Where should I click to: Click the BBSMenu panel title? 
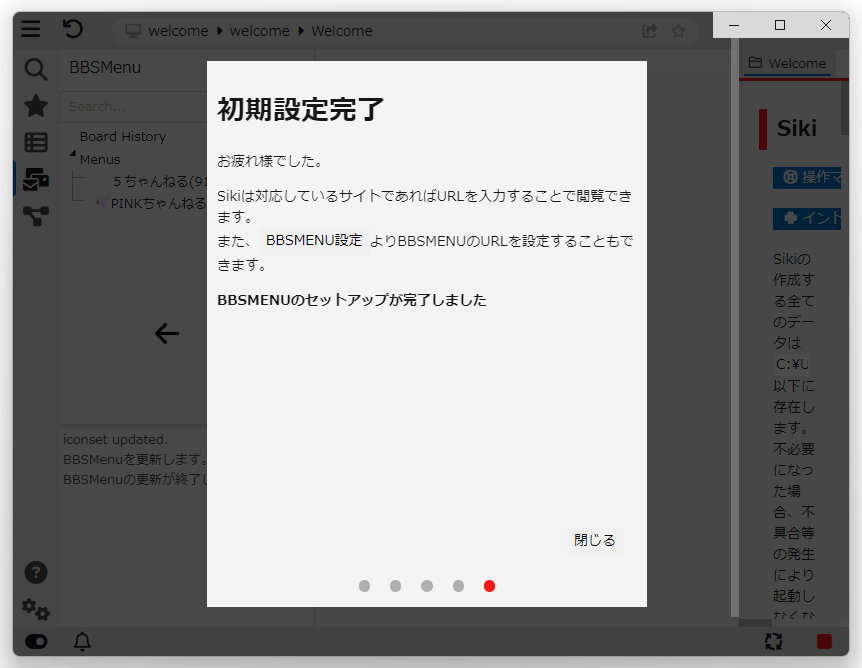click(105, 68)
